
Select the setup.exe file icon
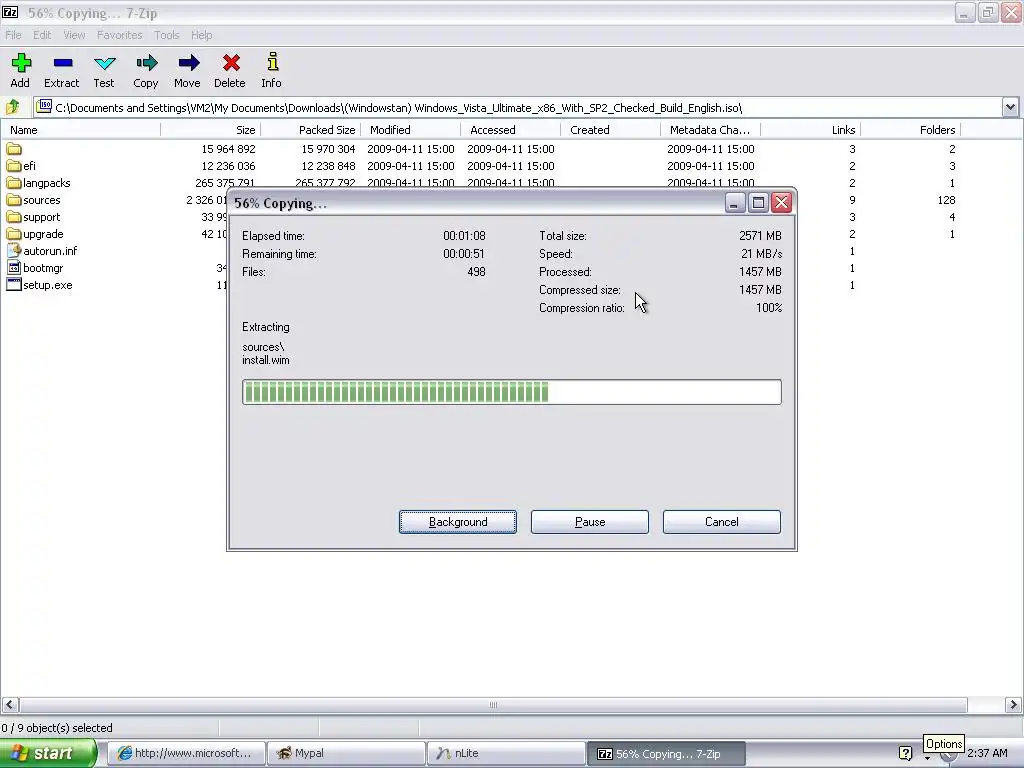[14, 285]
